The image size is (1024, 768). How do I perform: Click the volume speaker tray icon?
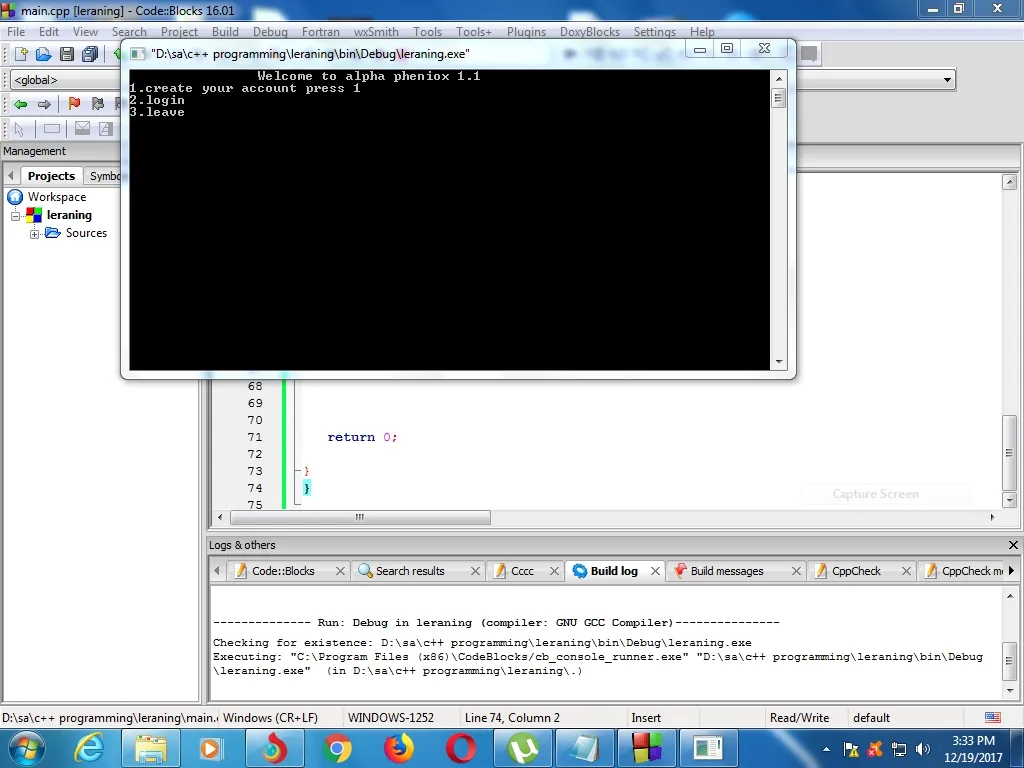coord(923,749)
